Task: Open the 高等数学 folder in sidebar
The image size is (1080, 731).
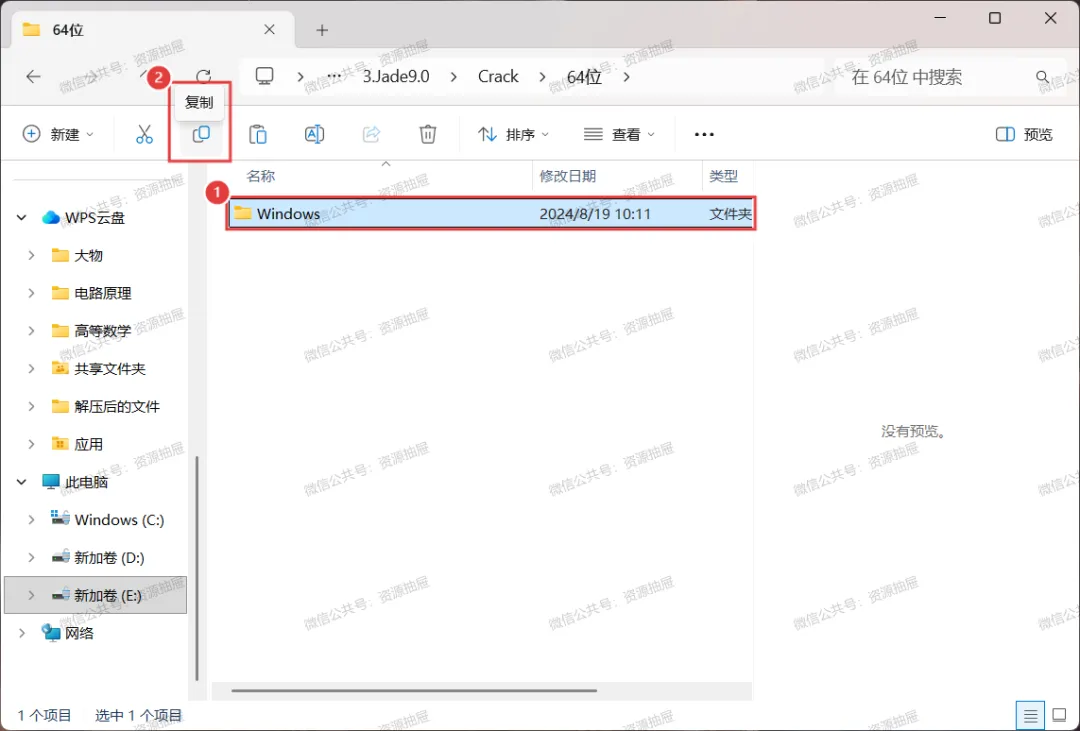Action: (92, 331)
